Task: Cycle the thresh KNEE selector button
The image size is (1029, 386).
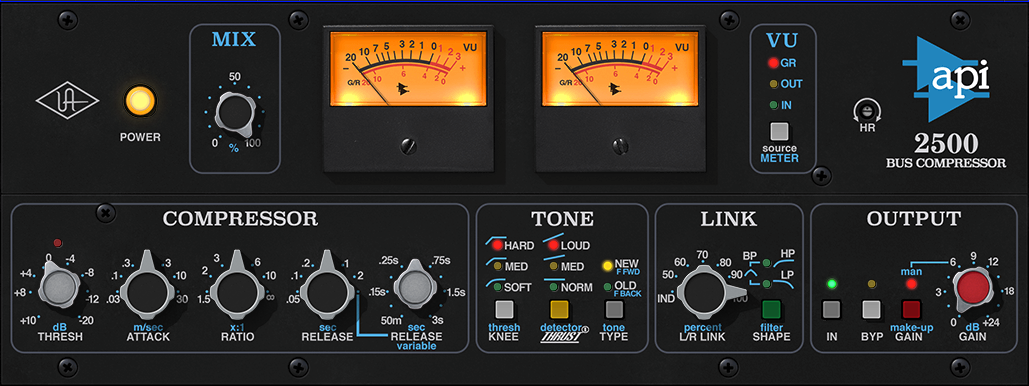Action: pos(503,309)
